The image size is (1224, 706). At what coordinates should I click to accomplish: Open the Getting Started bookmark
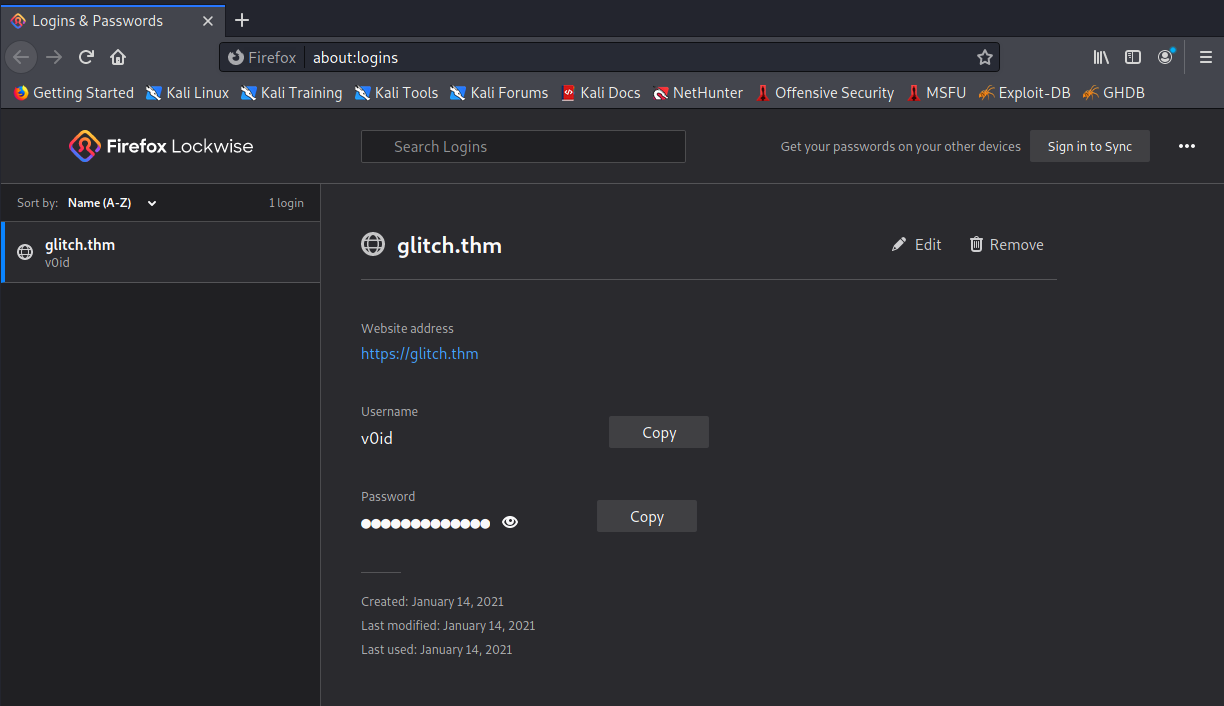[x=74, y=93]
